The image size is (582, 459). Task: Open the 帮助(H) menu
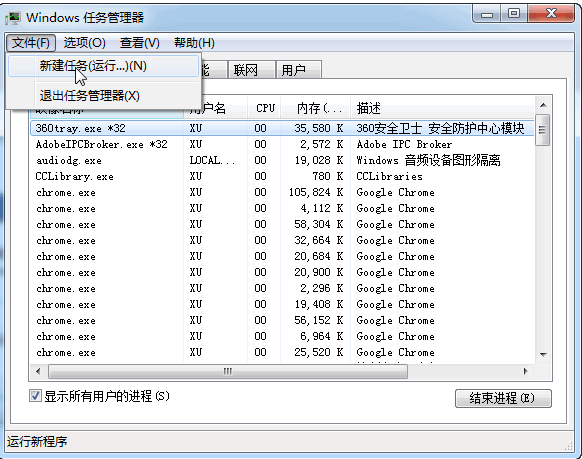(194, 43)
